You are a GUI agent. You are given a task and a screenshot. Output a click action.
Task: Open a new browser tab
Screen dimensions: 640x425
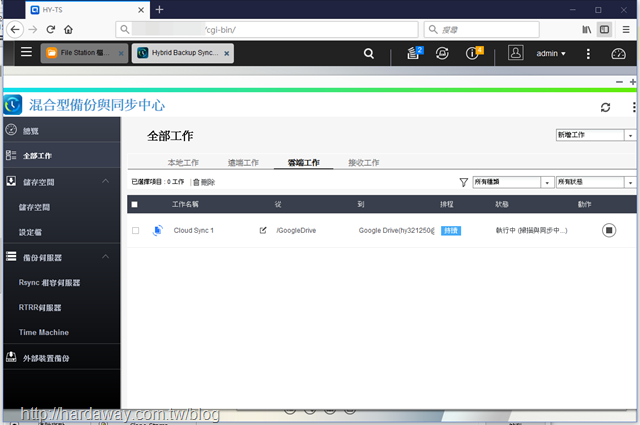pyautogui.click(x=159, y=9)
